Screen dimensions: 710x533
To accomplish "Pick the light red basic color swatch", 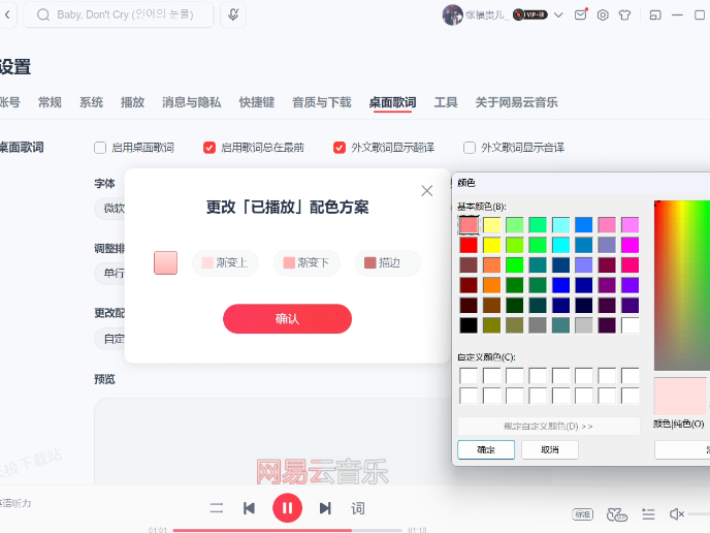I will 469,225.
